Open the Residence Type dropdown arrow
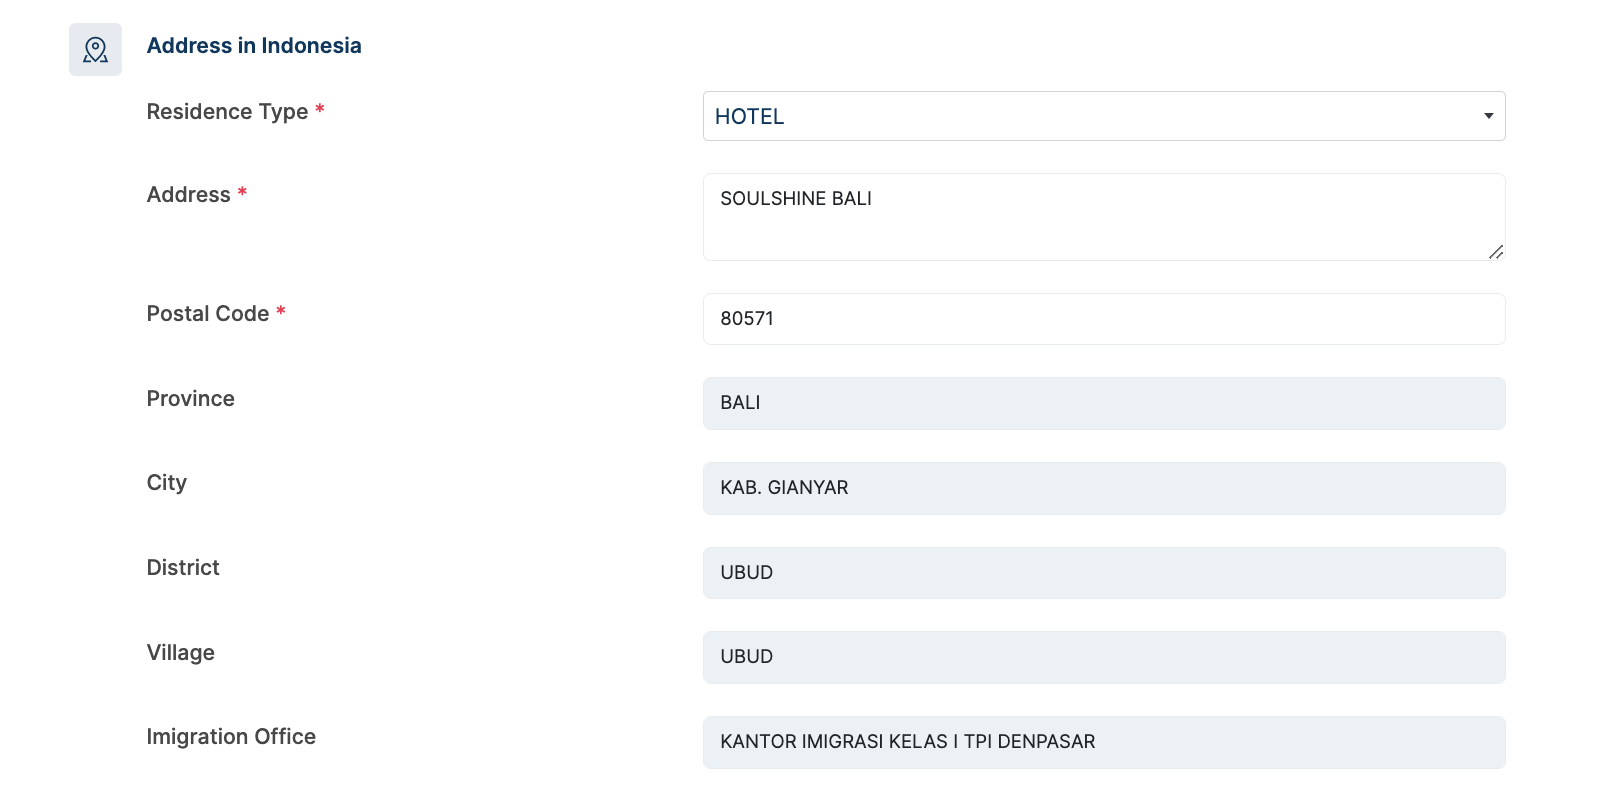The image size is (1608, 795). pos(1488,116)
